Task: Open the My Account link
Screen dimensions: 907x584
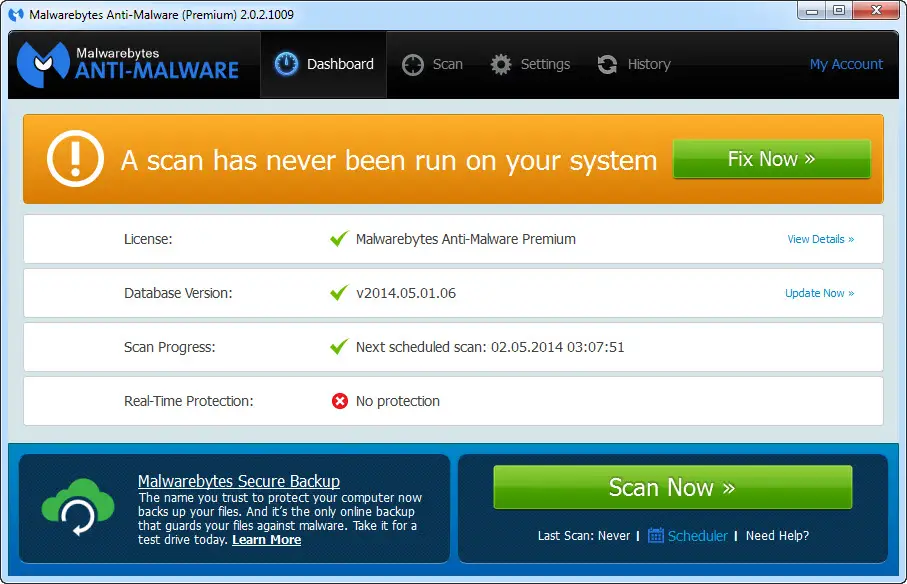Action: point(846,64)
